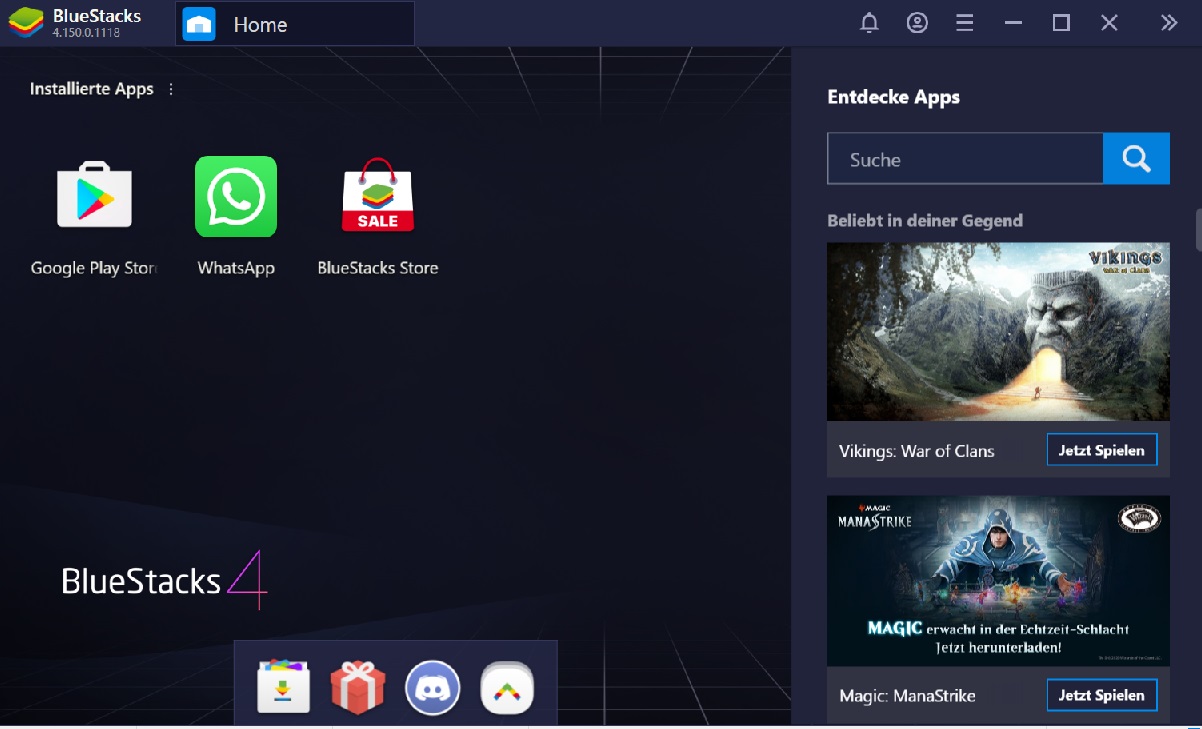Maximize the BlueStacks window
Image resolution: width=1202 pixels, height=729 pixels.
[x=1062, y=23]
